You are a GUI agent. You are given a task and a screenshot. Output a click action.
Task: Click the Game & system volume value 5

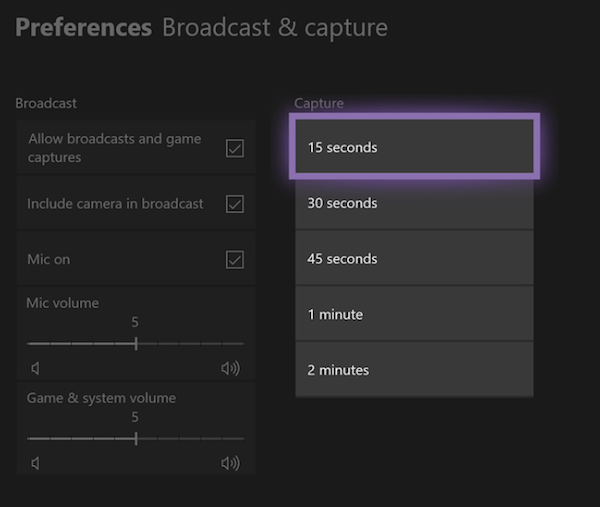tap(135, 417)
